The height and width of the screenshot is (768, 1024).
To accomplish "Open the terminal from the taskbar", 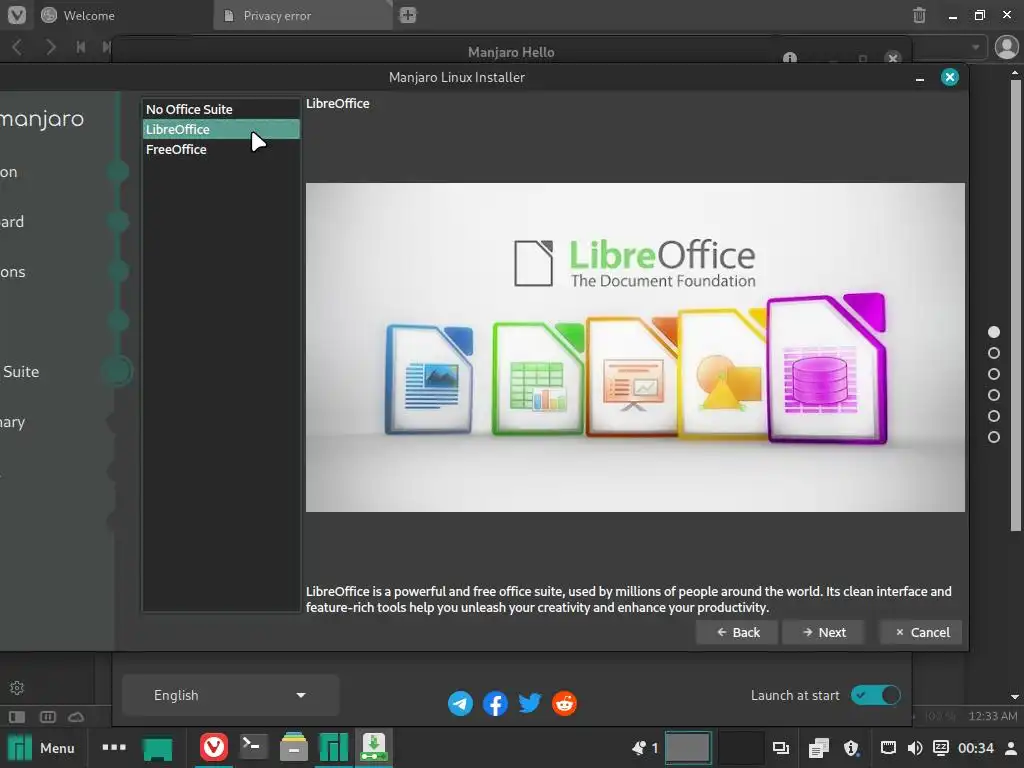I will [253, 747].
